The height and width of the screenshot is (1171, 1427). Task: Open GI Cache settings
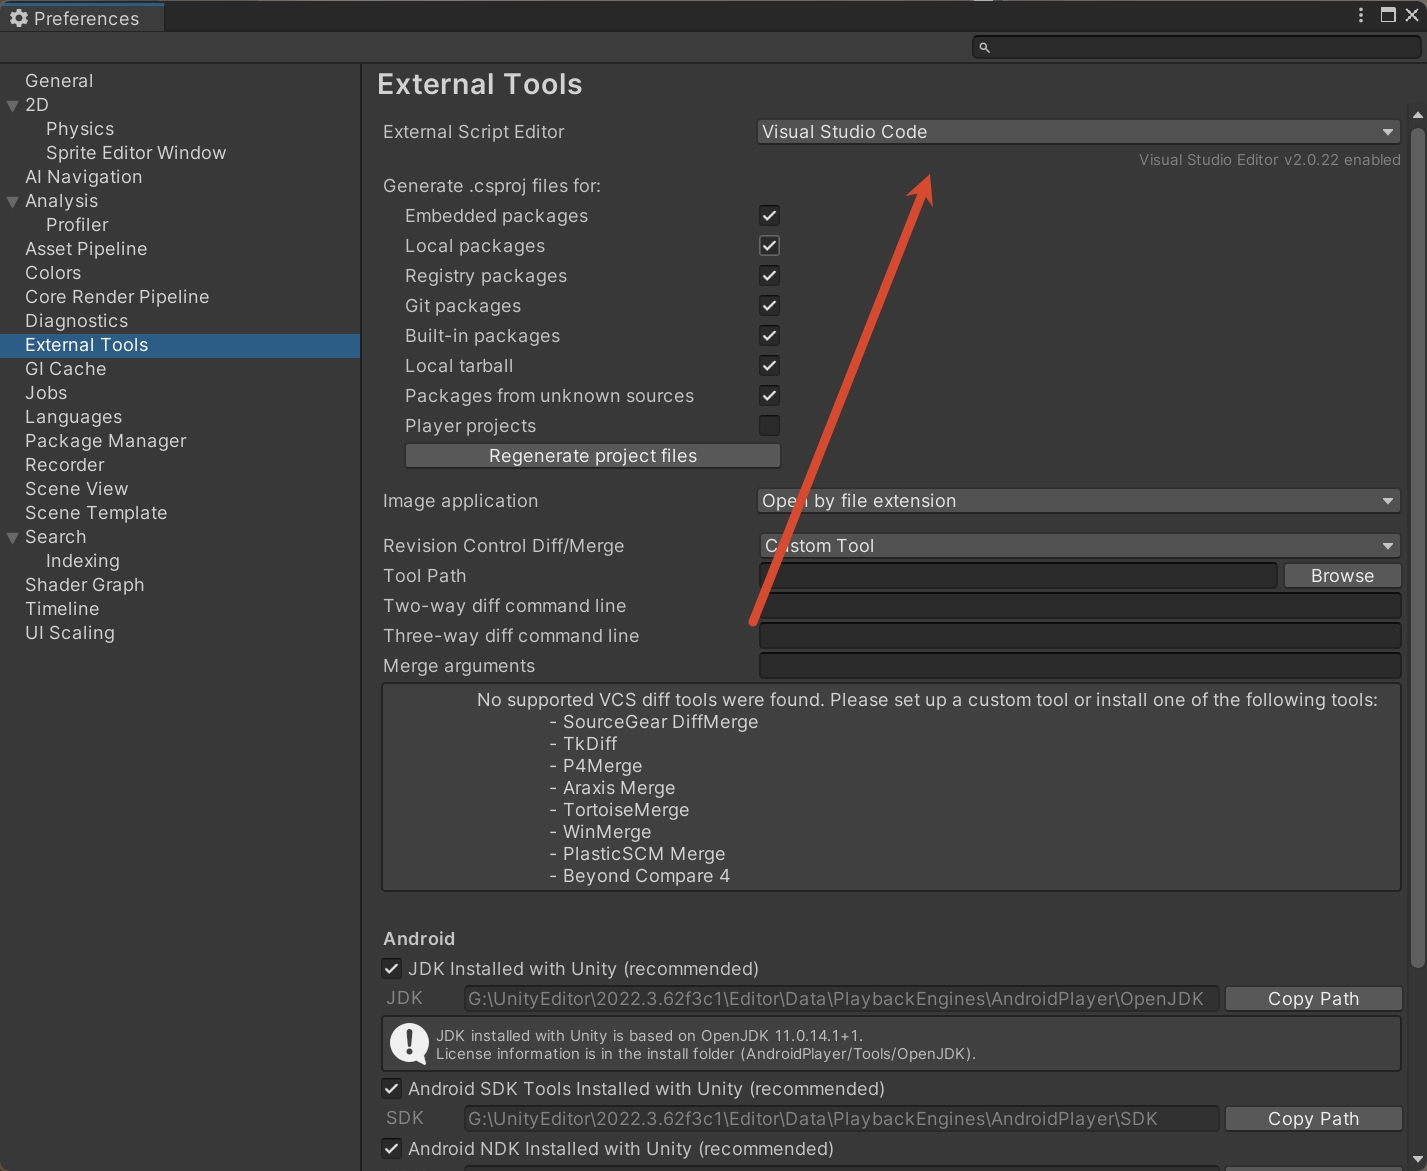(x=66, y=369)
